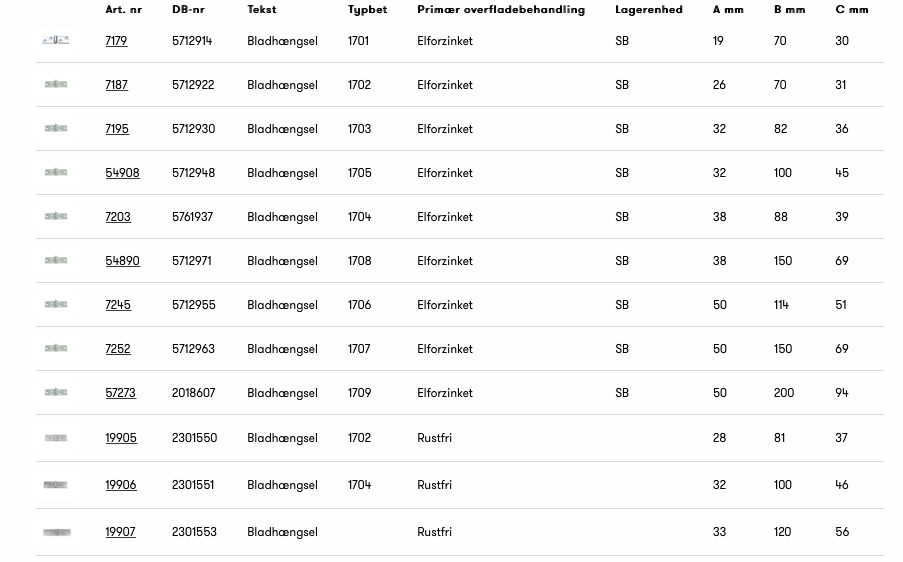Select article link 7245
The height and width of the screenshot is (562, 903).
pos(118,305)
